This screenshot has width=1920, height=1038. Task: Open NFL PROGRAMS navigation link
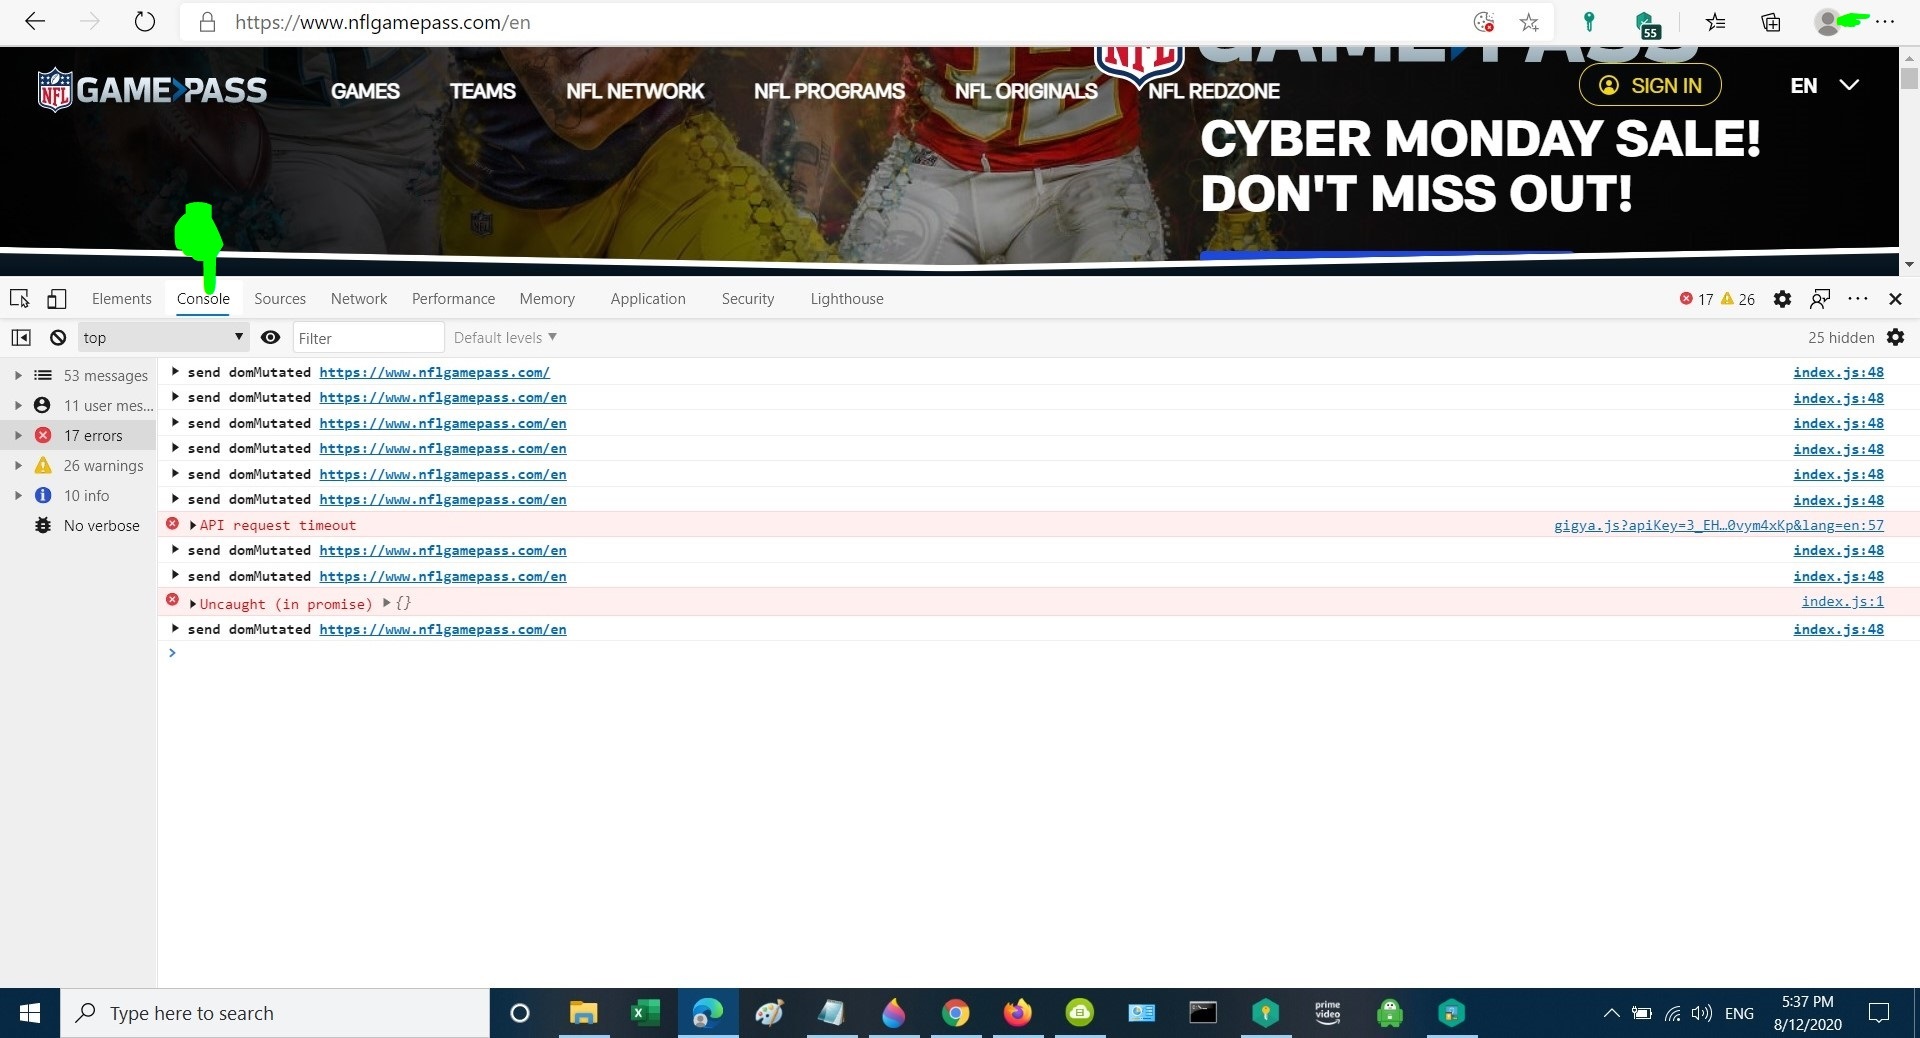(829, 91)
